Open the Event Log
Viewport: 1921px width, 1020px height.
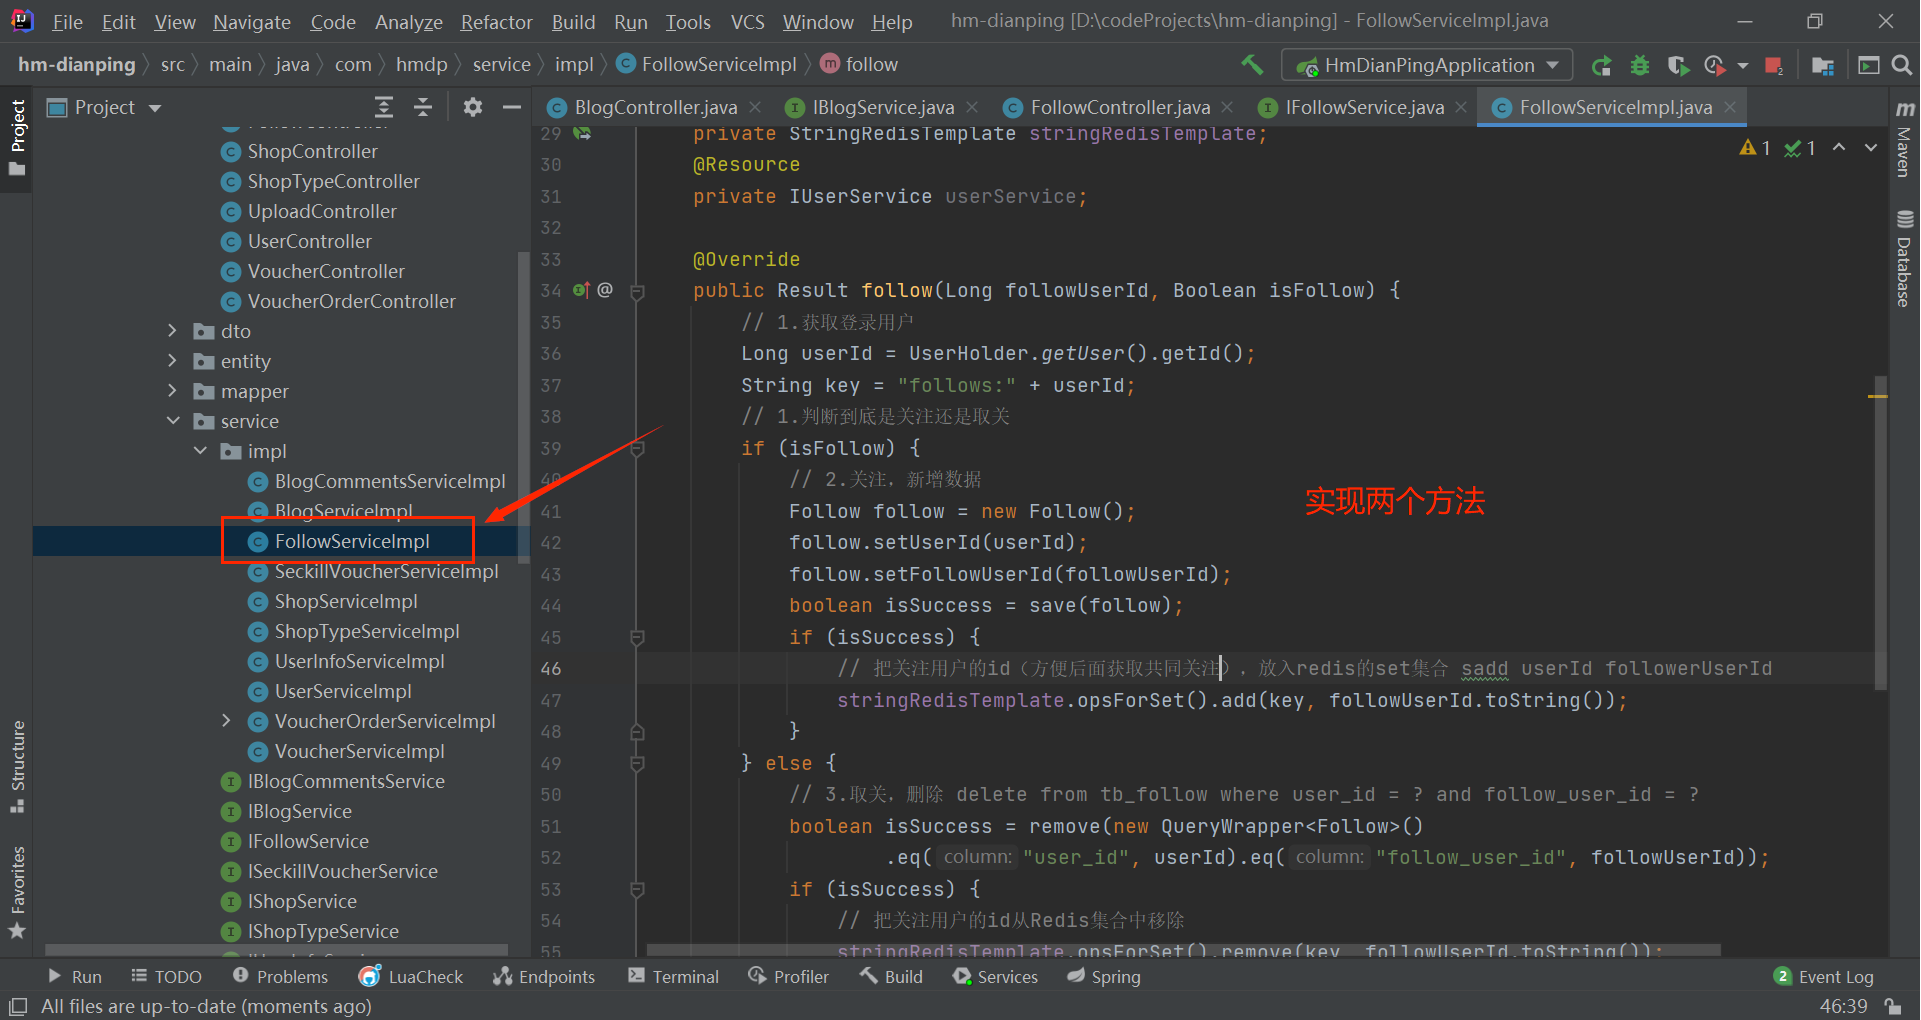click(1824, 977)
